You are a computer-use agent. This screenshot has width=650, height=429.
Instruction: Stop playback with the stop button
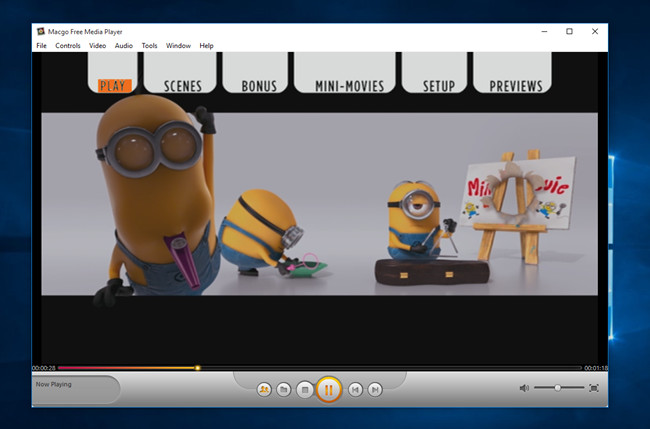coord(305,390)
